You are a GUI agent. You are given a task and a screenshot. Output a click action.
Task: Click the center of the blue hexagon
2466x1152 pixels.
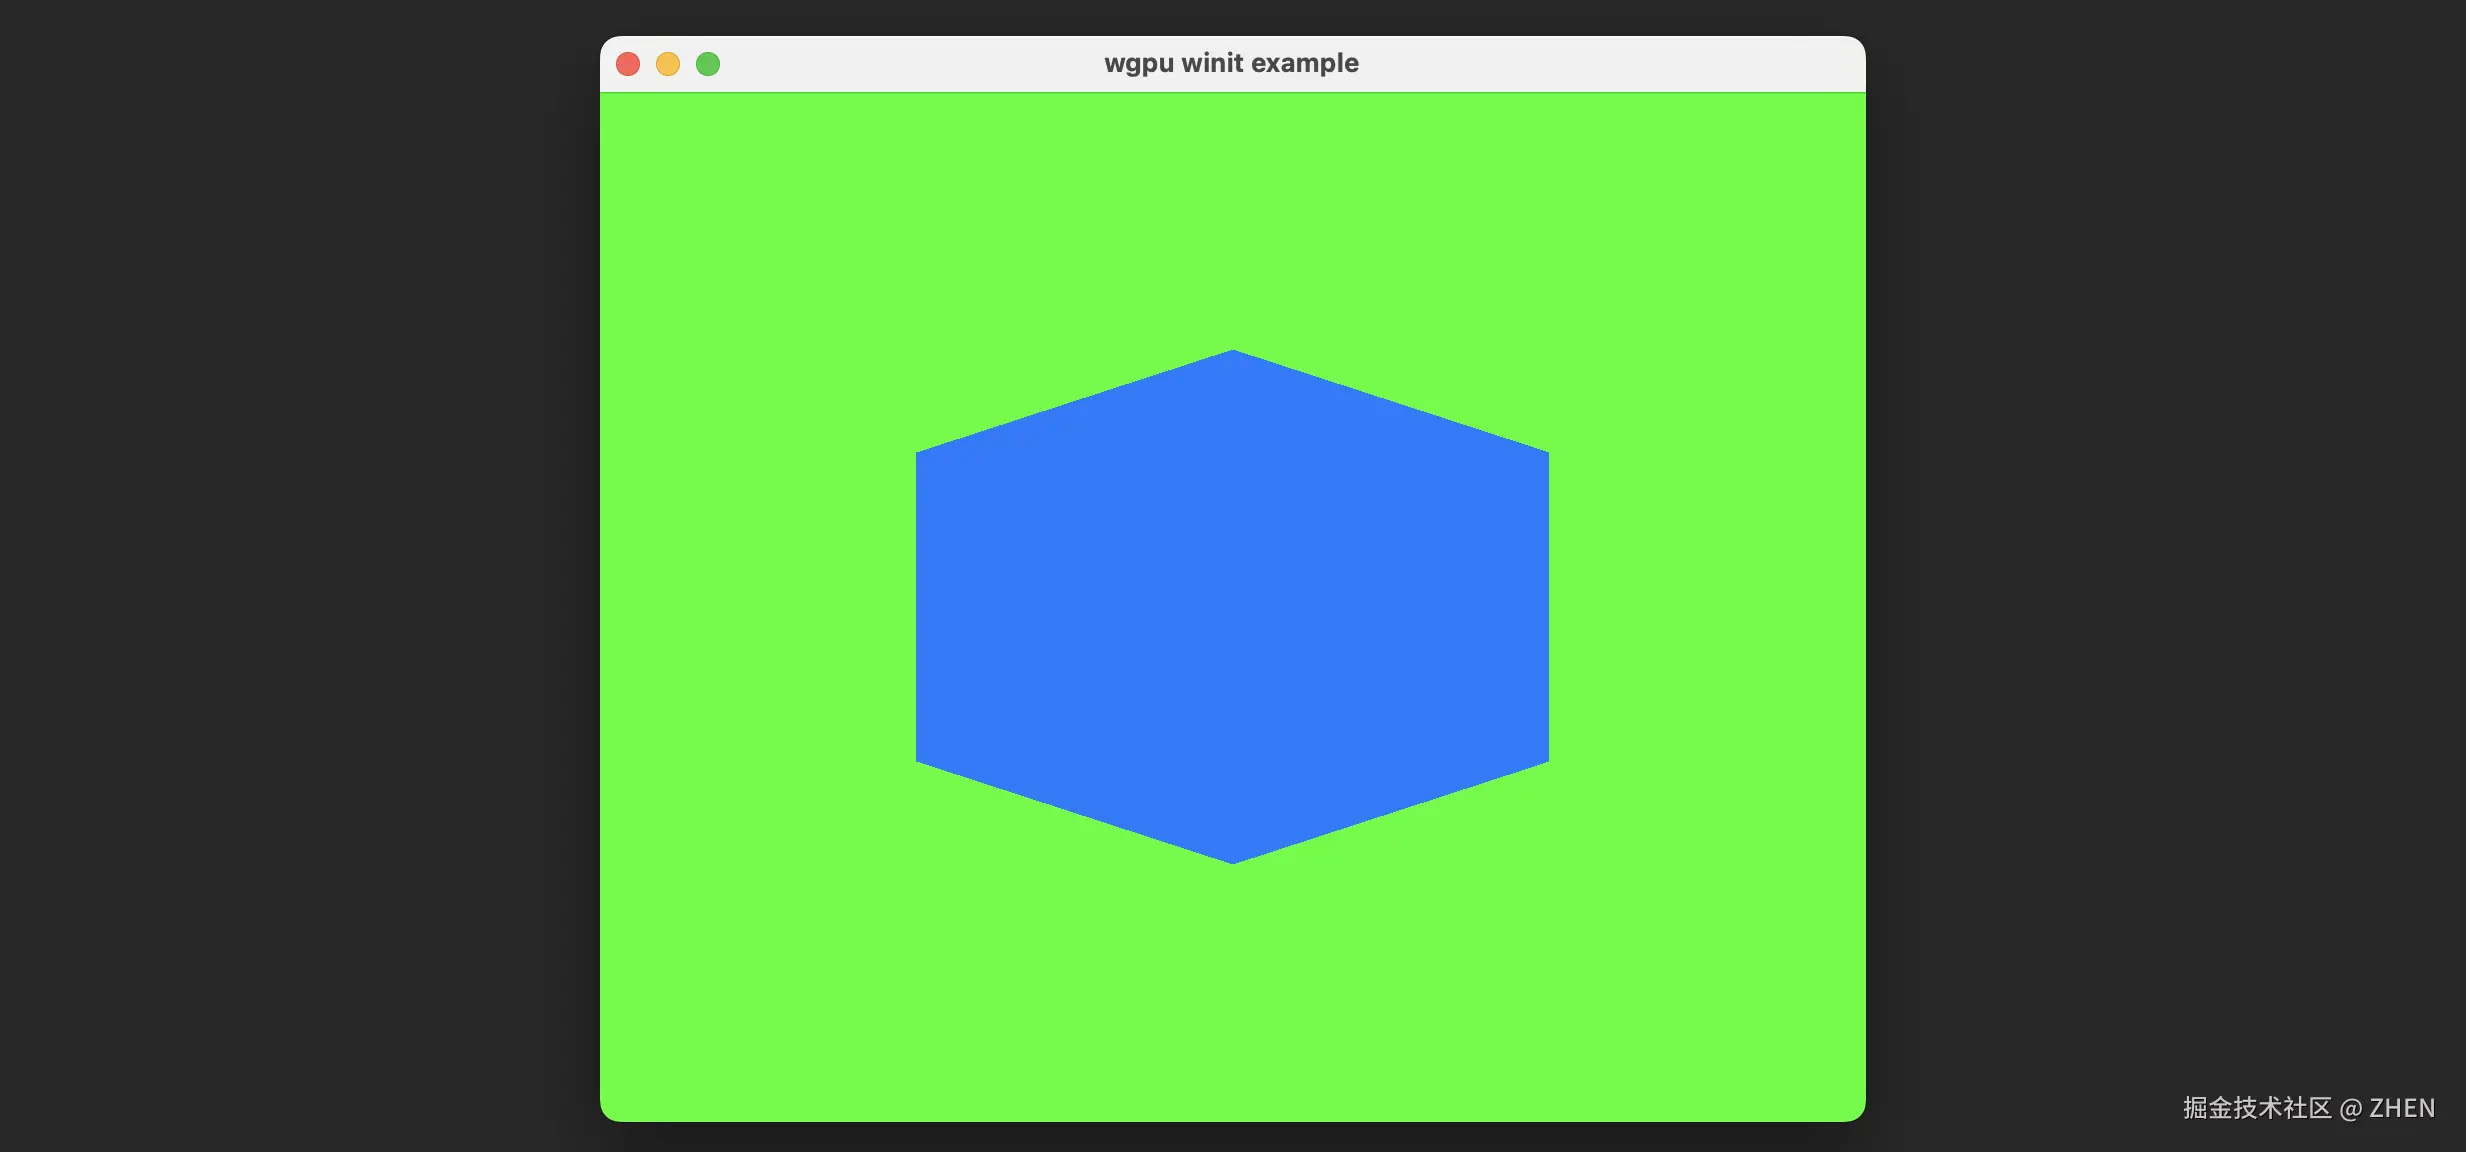pos(1232,607)
